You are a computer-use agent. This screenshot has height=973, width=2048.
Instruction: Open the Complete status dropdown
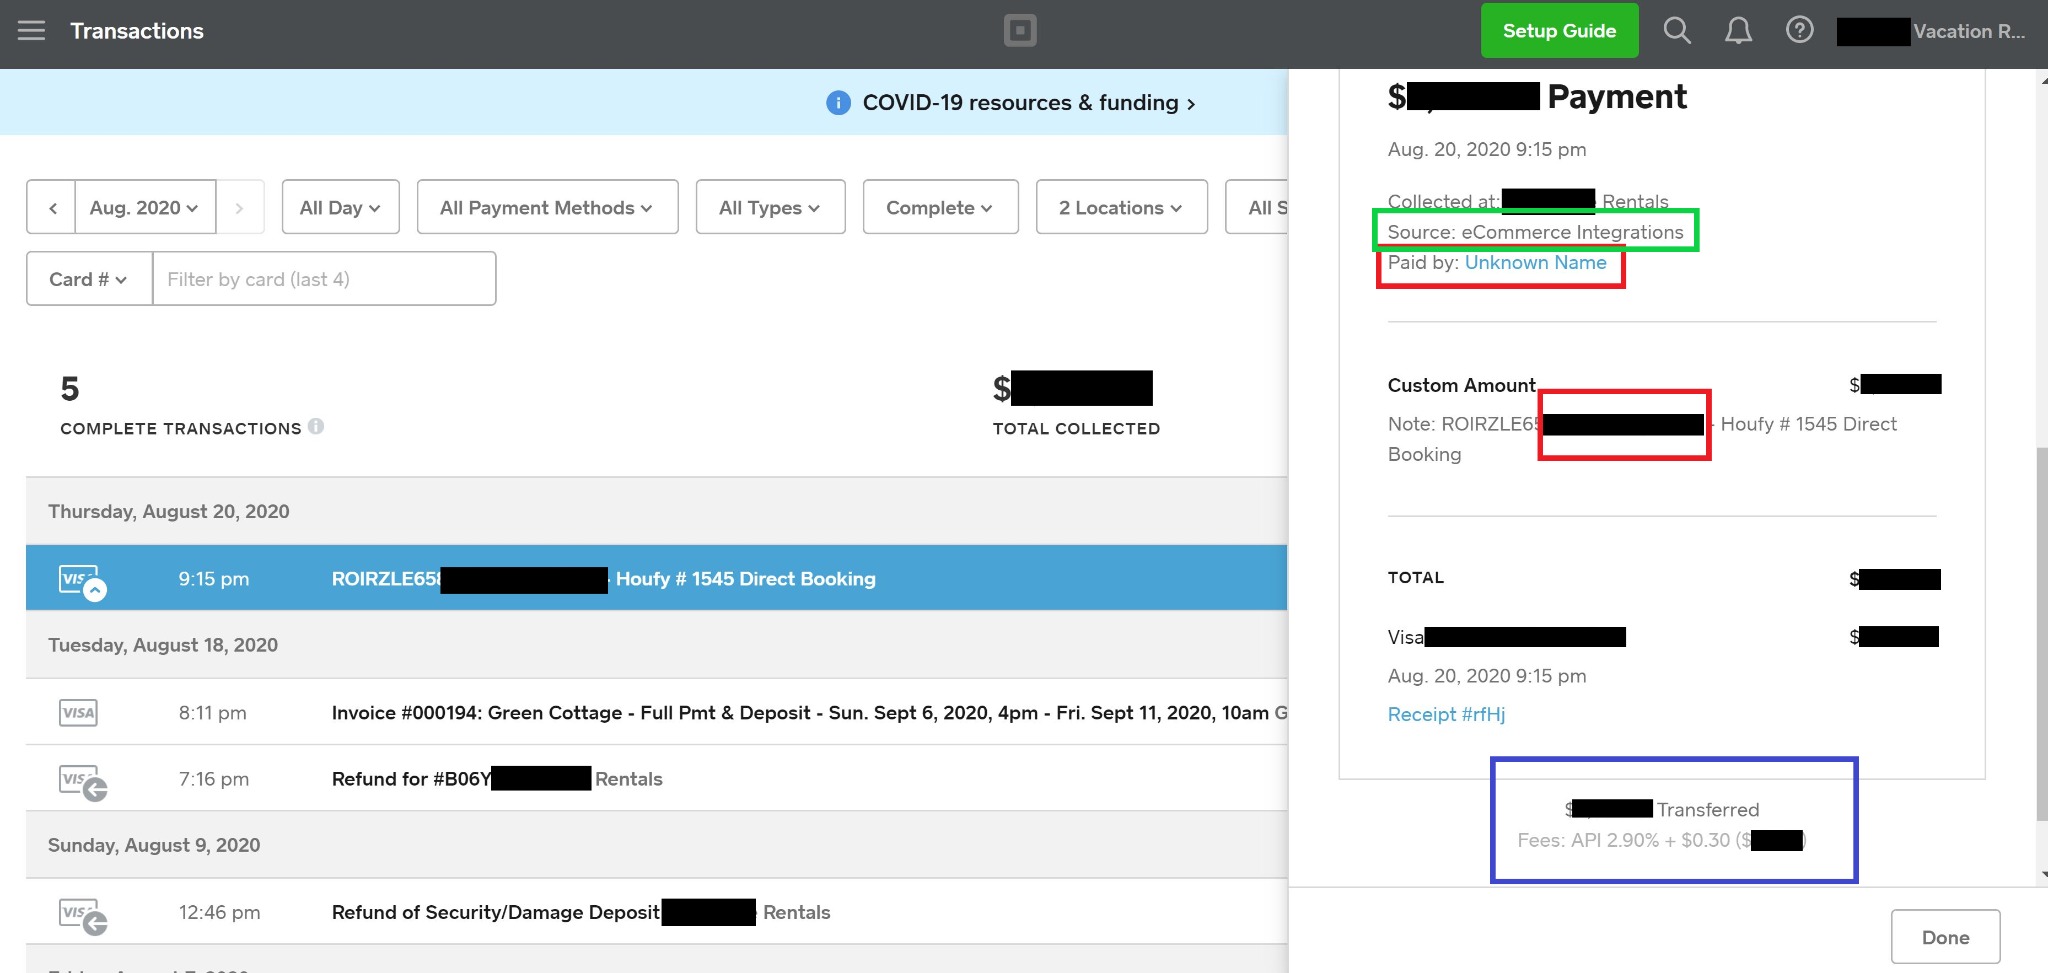click(x=940, y=207)
